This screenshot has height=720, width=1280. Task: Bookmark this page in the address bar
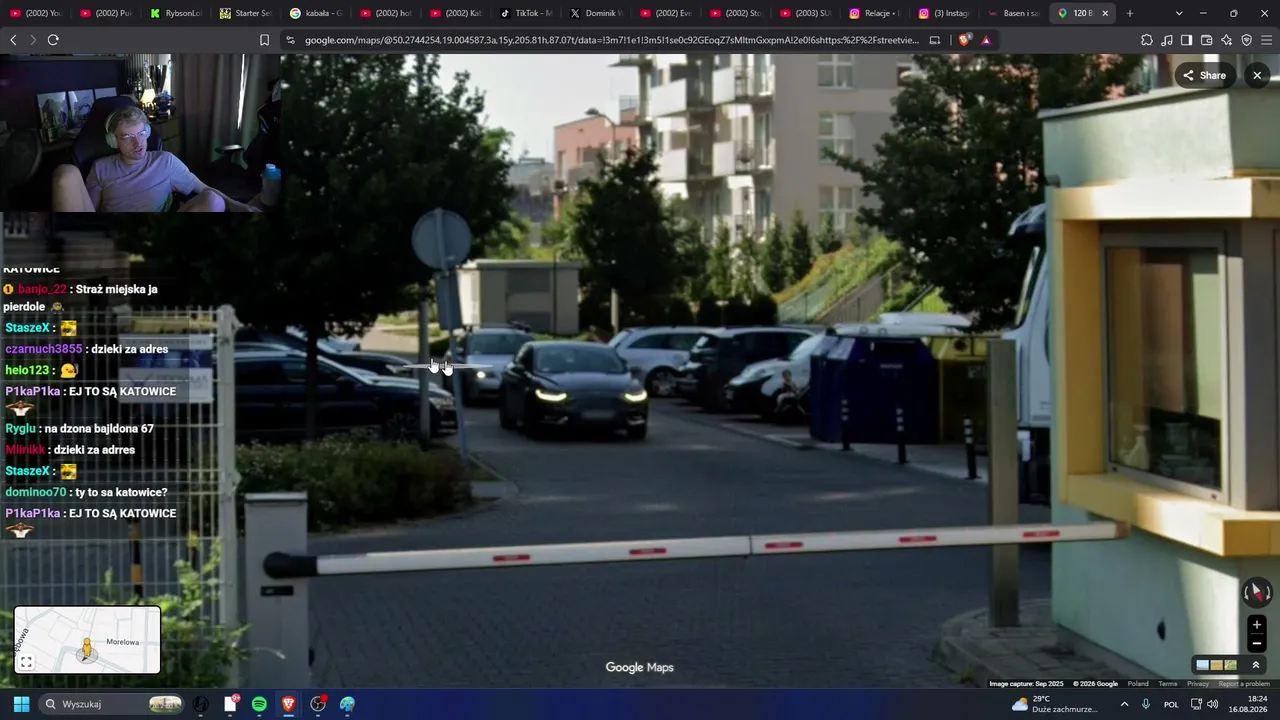click(264, 40)
